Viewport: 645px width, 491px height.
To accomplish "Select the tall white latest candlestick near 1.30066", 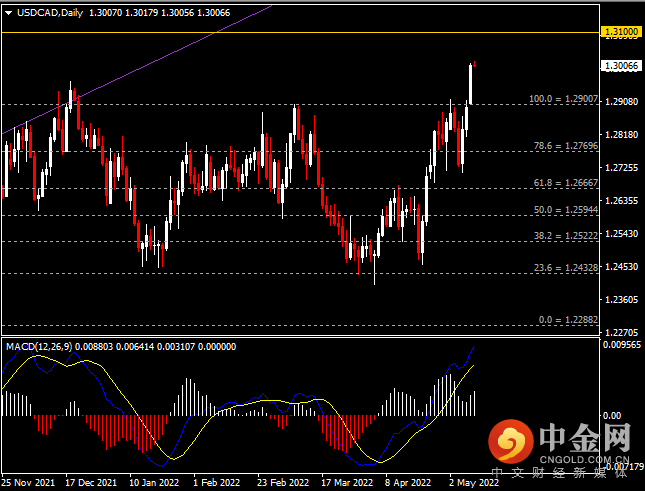I will tap(470, 84).
